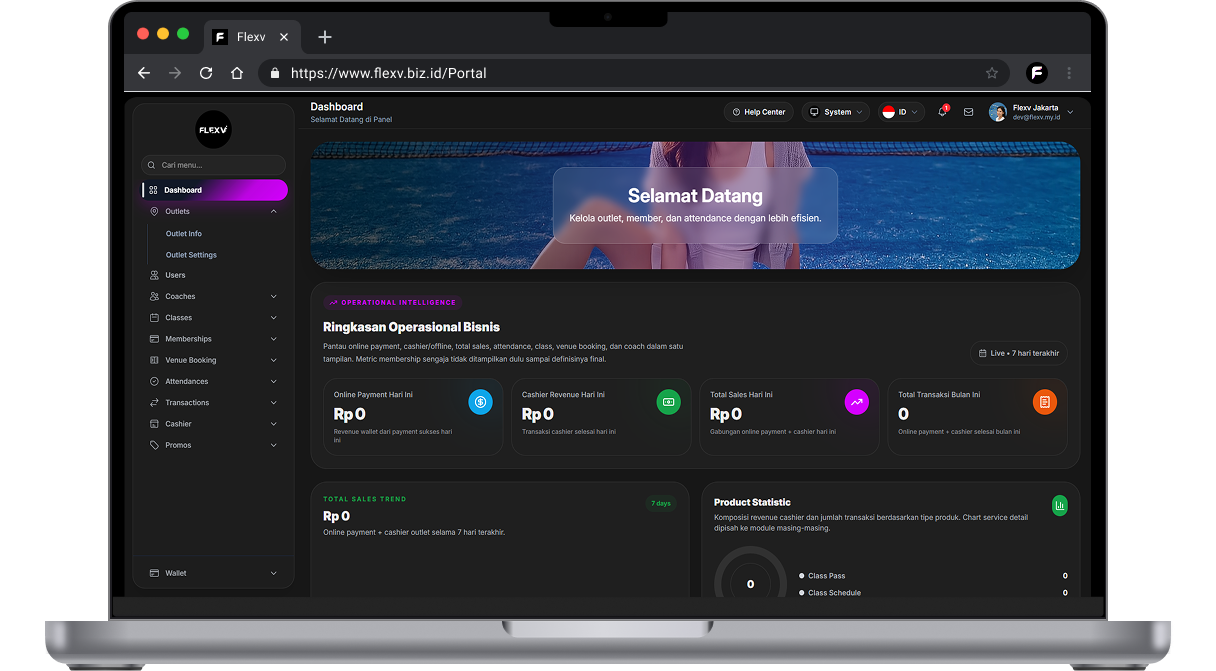
Task: Click the site lock icon in address bar
Action: pyautogui.click(x=274, y=73)
